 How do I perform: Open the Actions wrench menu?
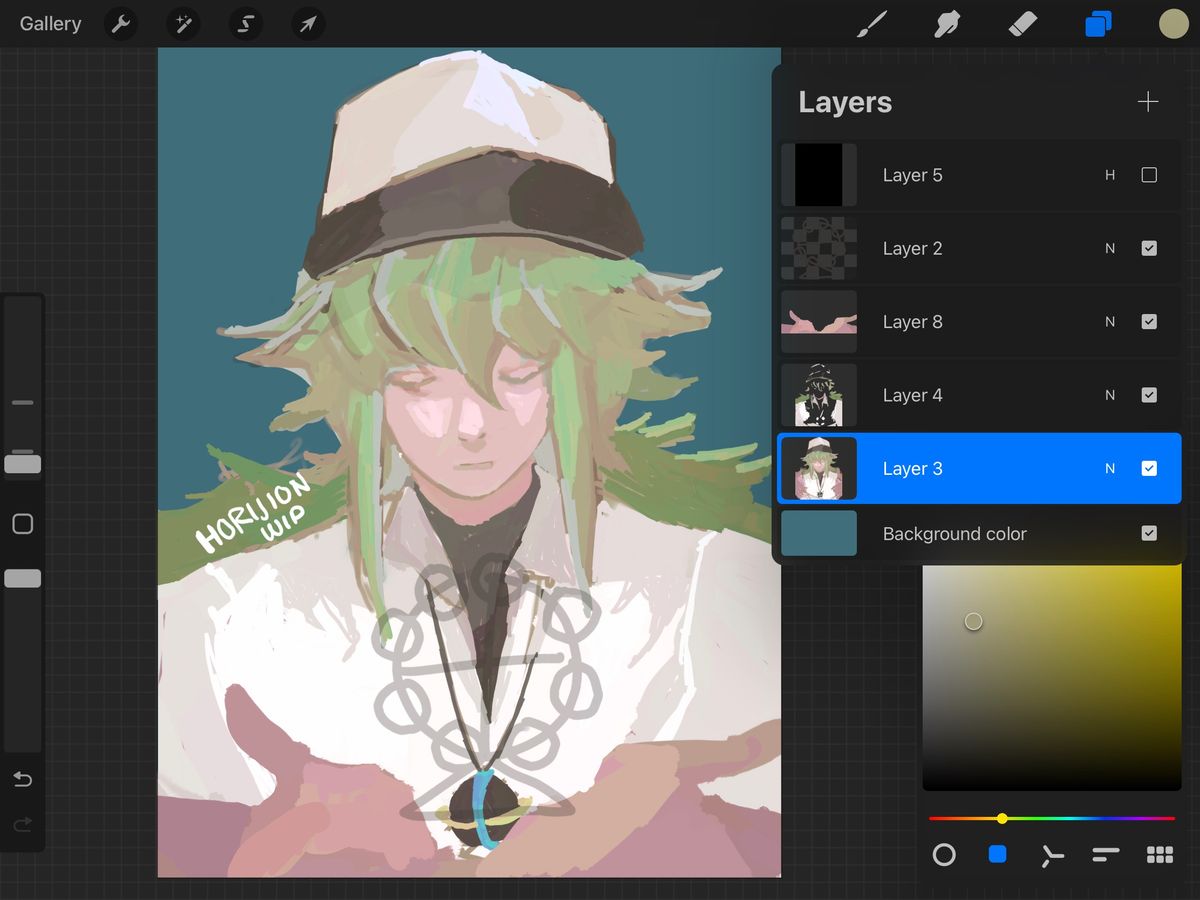[x=121, y=24]
